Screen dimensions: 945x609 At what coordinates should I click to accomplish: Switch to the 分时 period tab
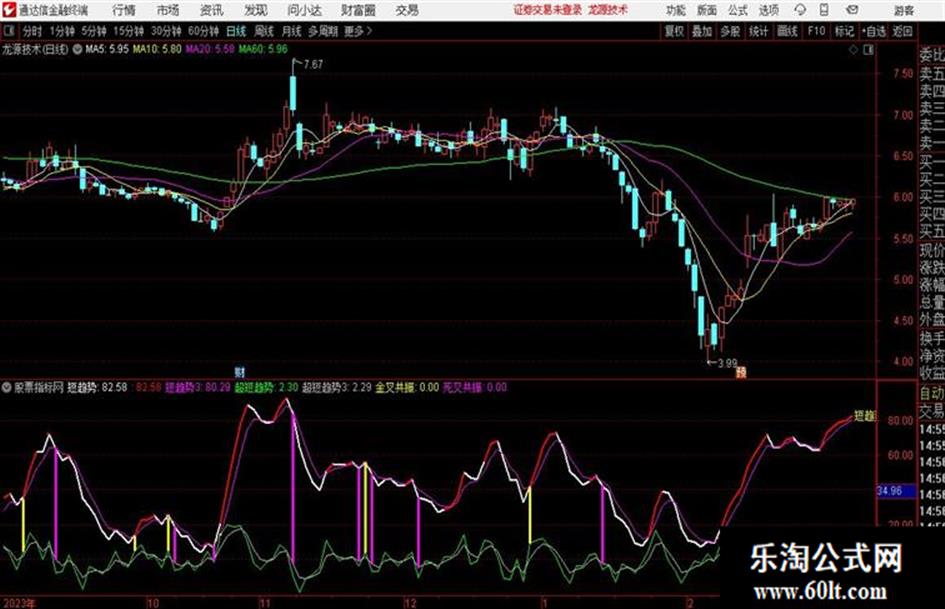[x=32, y=31]
